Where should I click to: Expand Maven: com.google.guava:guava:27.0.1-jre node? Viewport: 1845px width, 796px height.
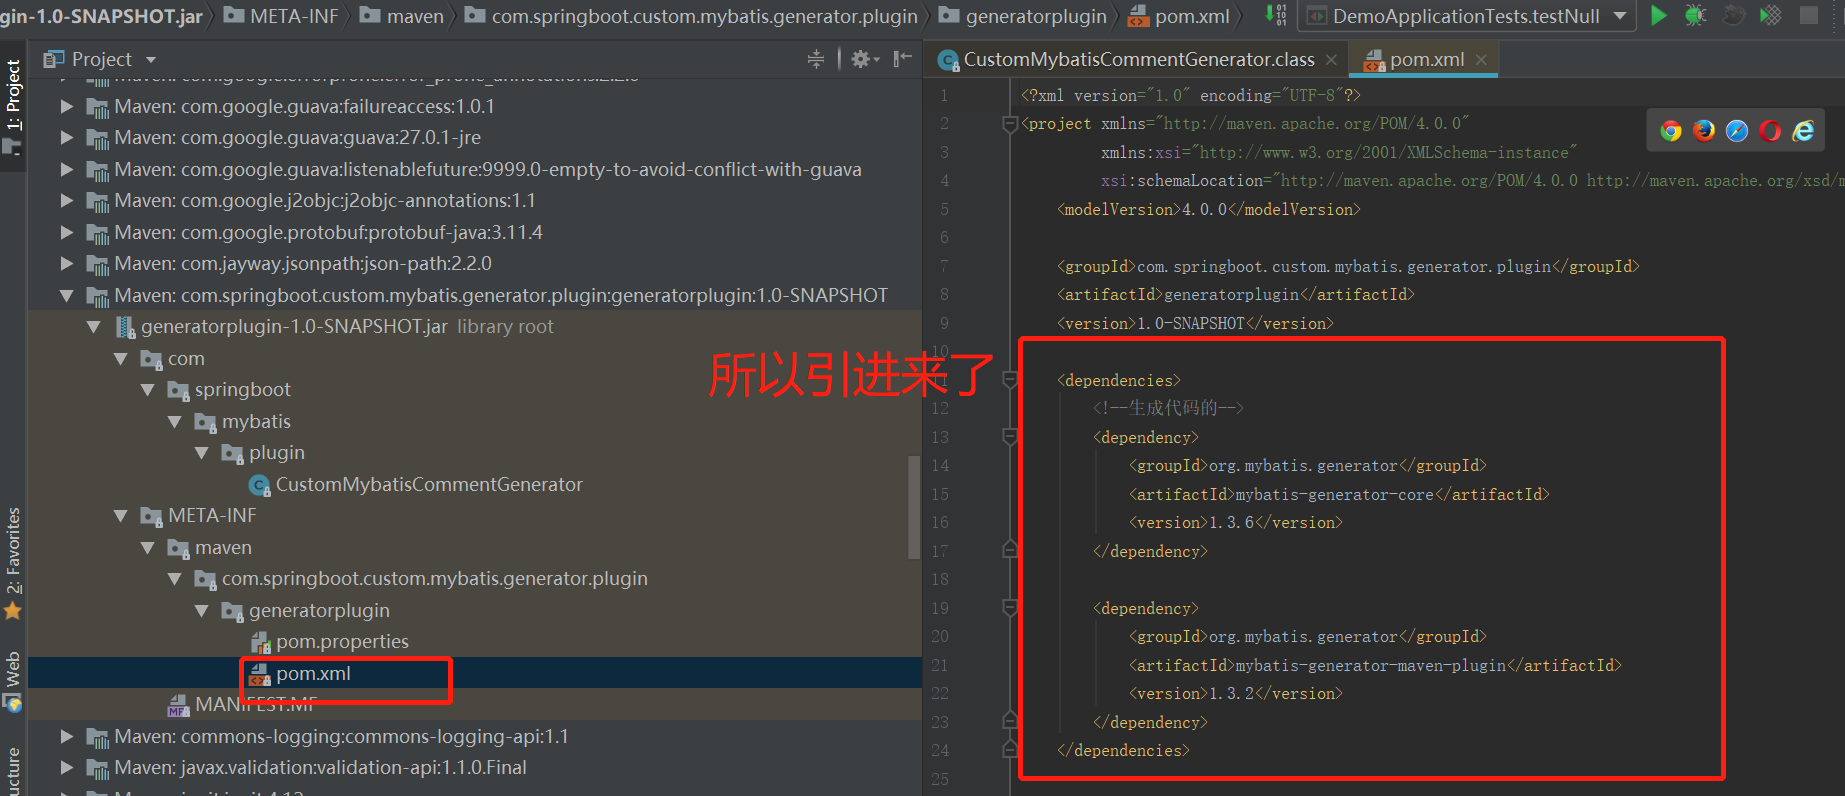[x=67, y=137]
